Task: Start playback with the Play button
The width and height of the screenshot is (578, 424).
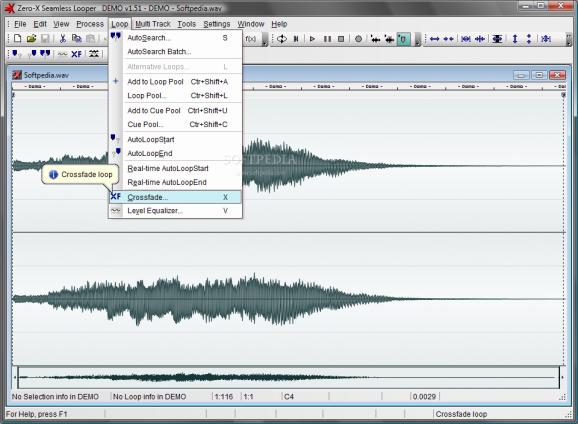Action: point(312,39)
